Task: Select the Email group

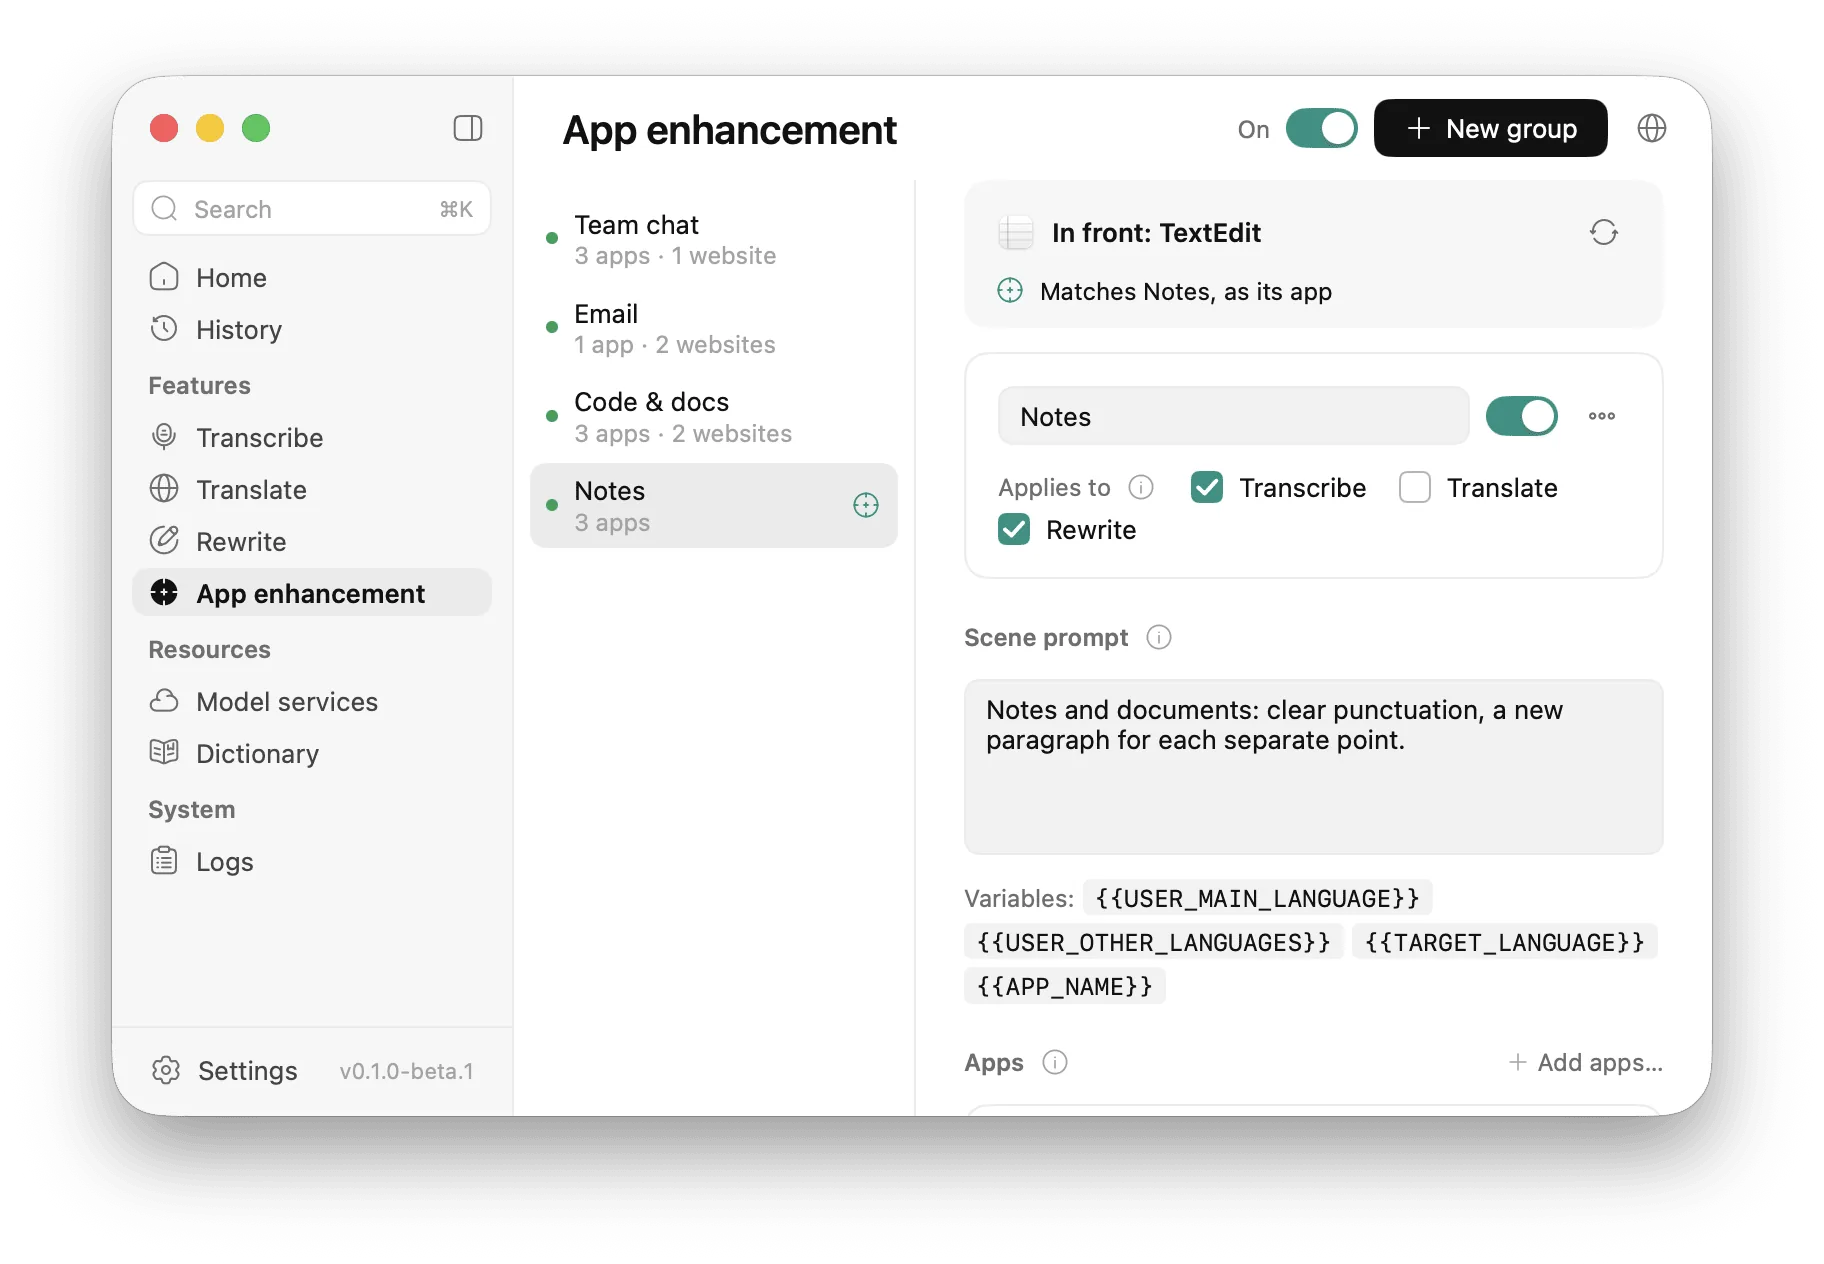Action: point(714,328)
